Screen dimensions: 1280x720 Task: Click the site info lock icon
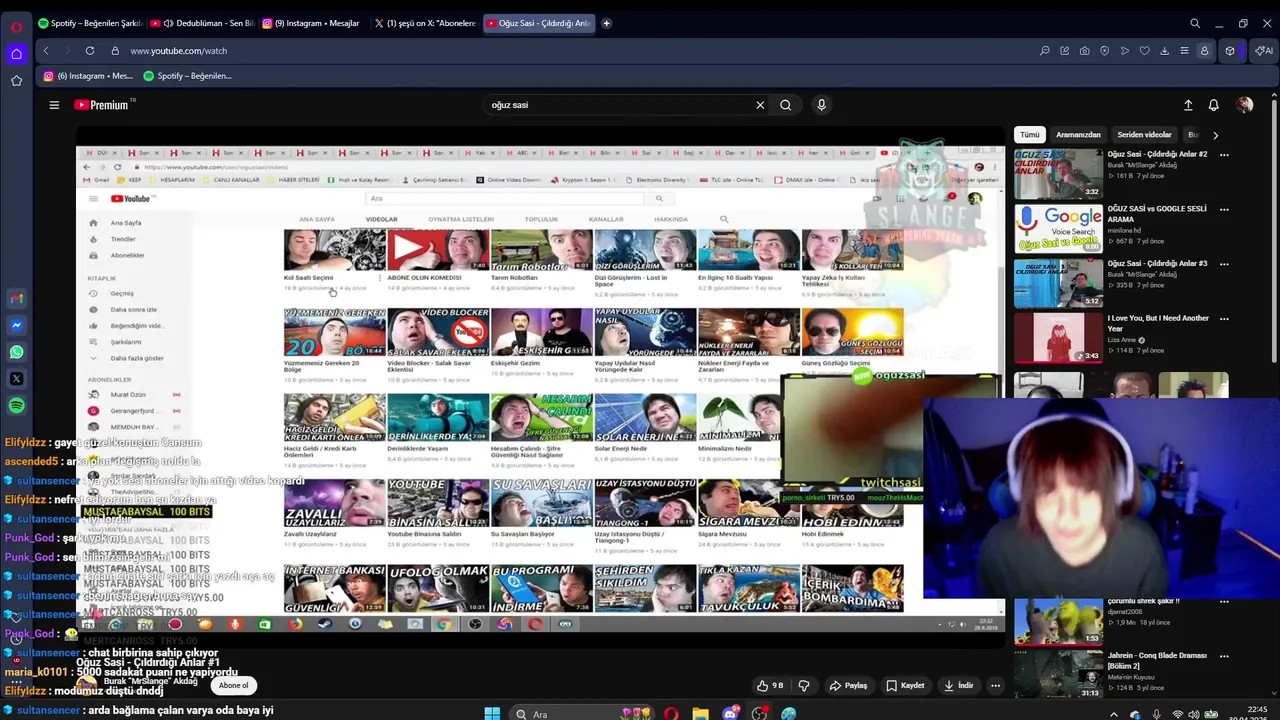click(115, 51)
